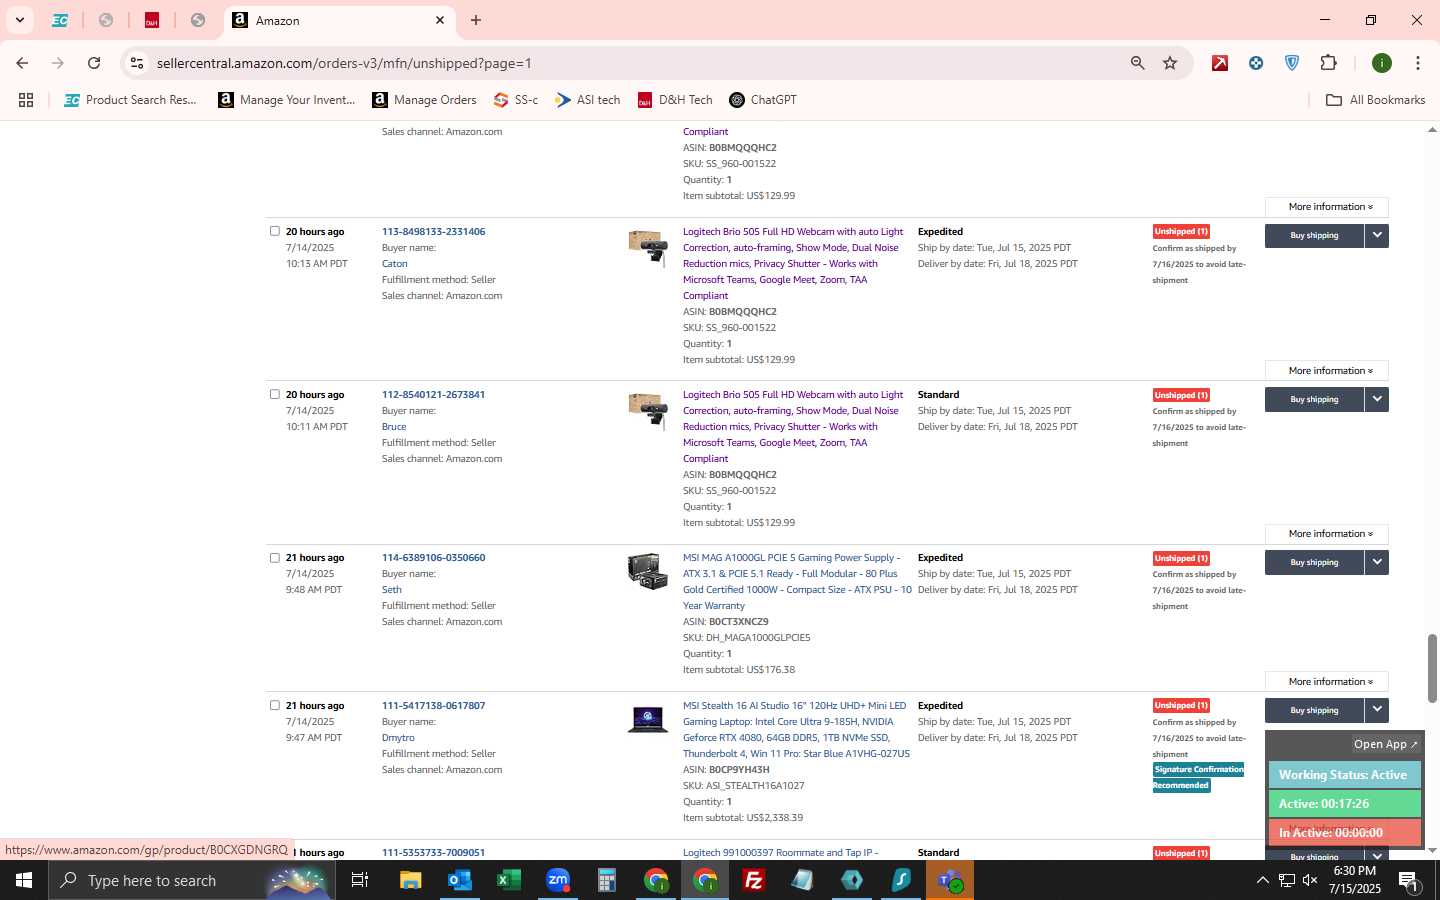Open the zoom magnifier icon in address bar

(x=1138, y=63)
